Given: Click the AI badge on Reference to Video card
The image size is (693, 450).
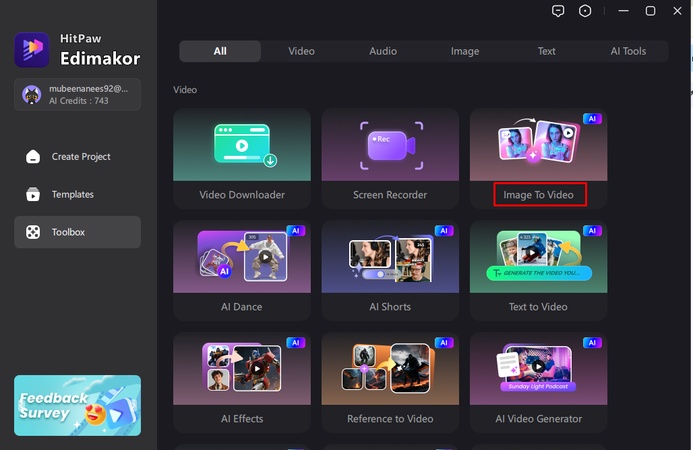Looking at the screenshot, I should pyautogui.click(x=444, y=343).
